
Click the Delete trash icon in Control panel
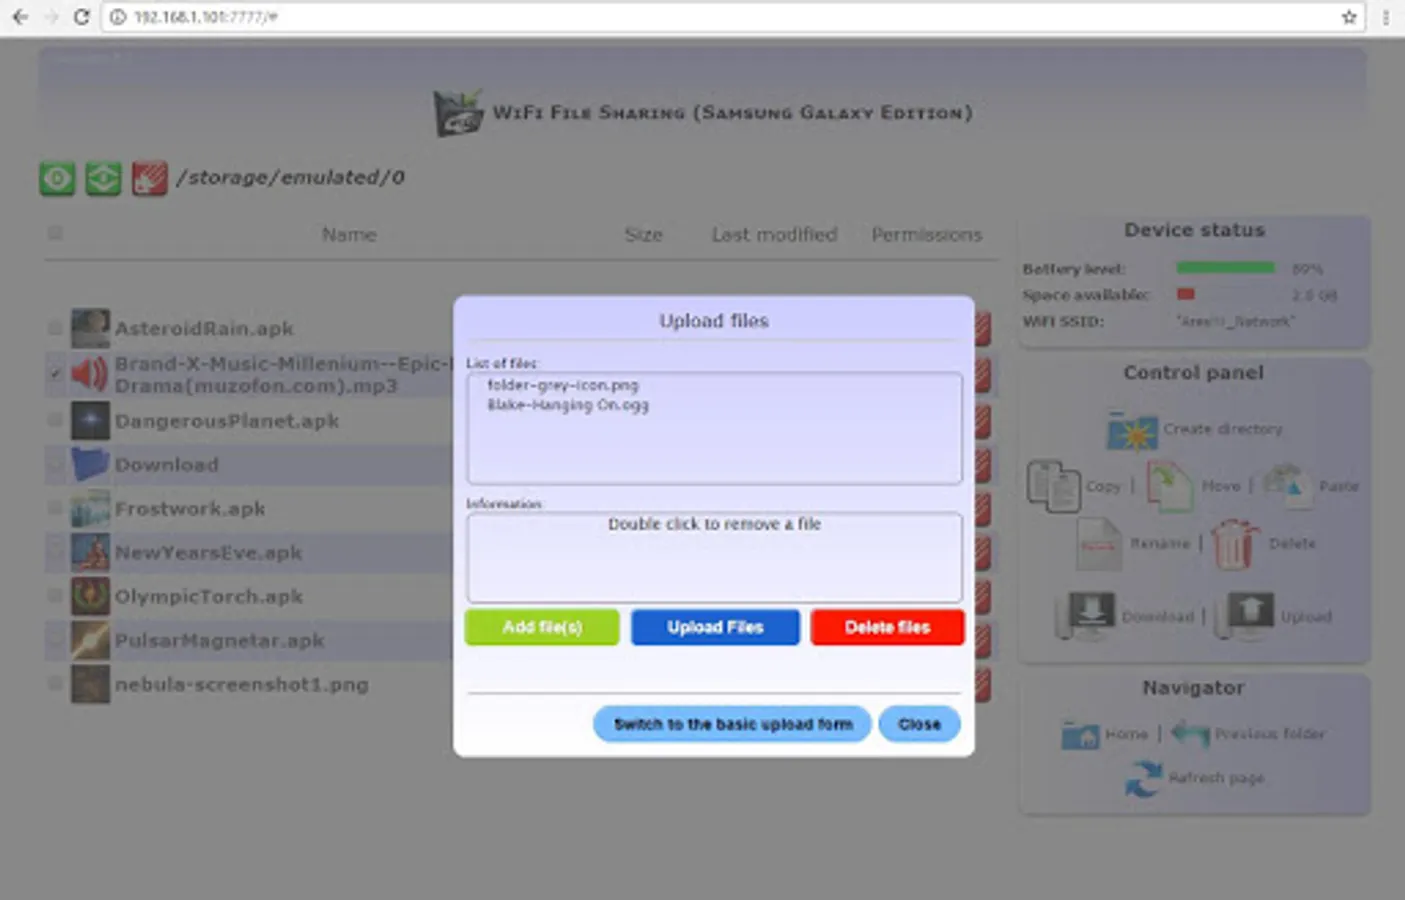click(x=1235, y=544)
